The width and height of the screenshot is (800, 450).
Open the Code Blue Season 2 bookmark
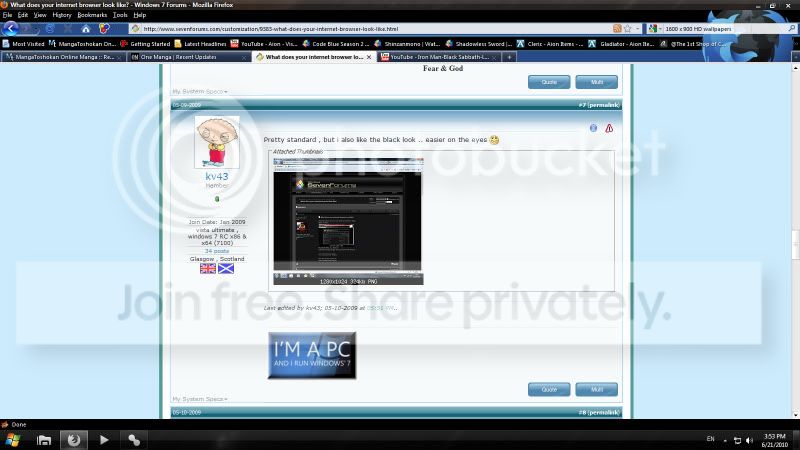[x=336, y=44]
